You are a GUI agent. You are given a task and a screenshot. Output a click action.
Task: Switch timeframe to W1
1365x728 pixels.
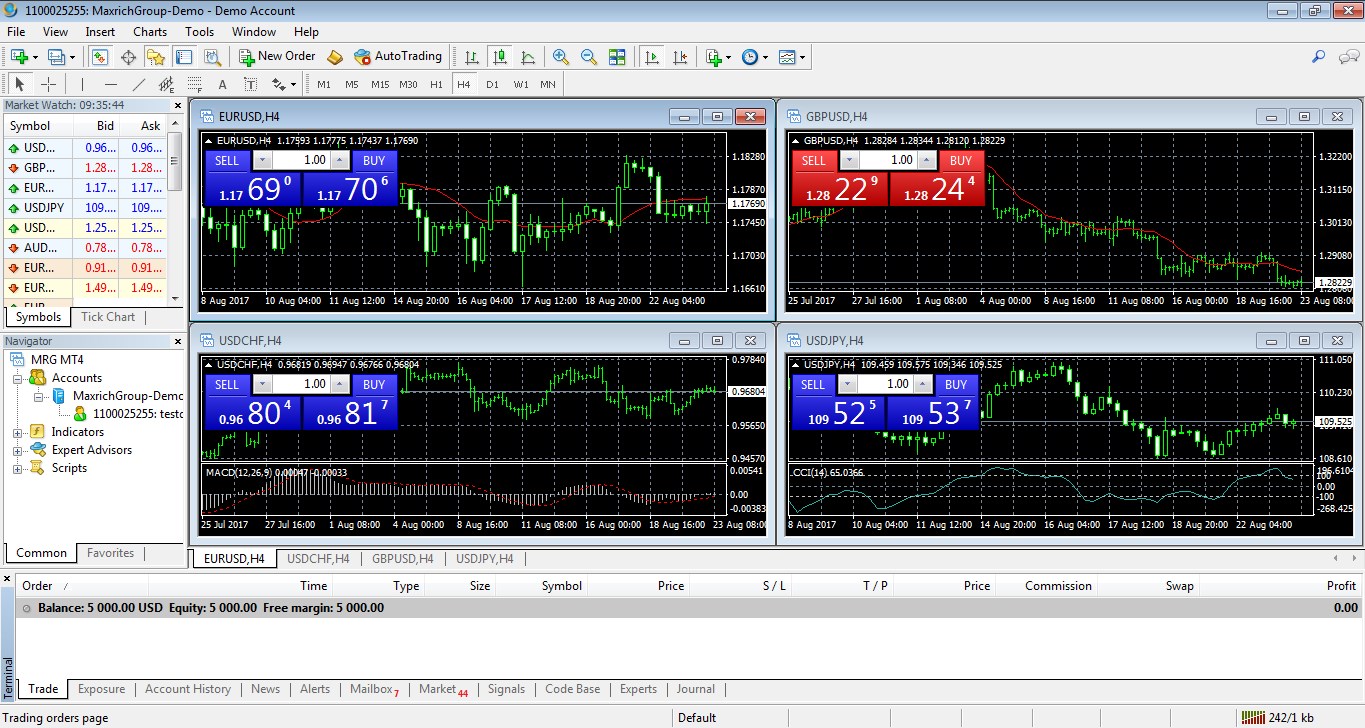click(x=521, y=84)
